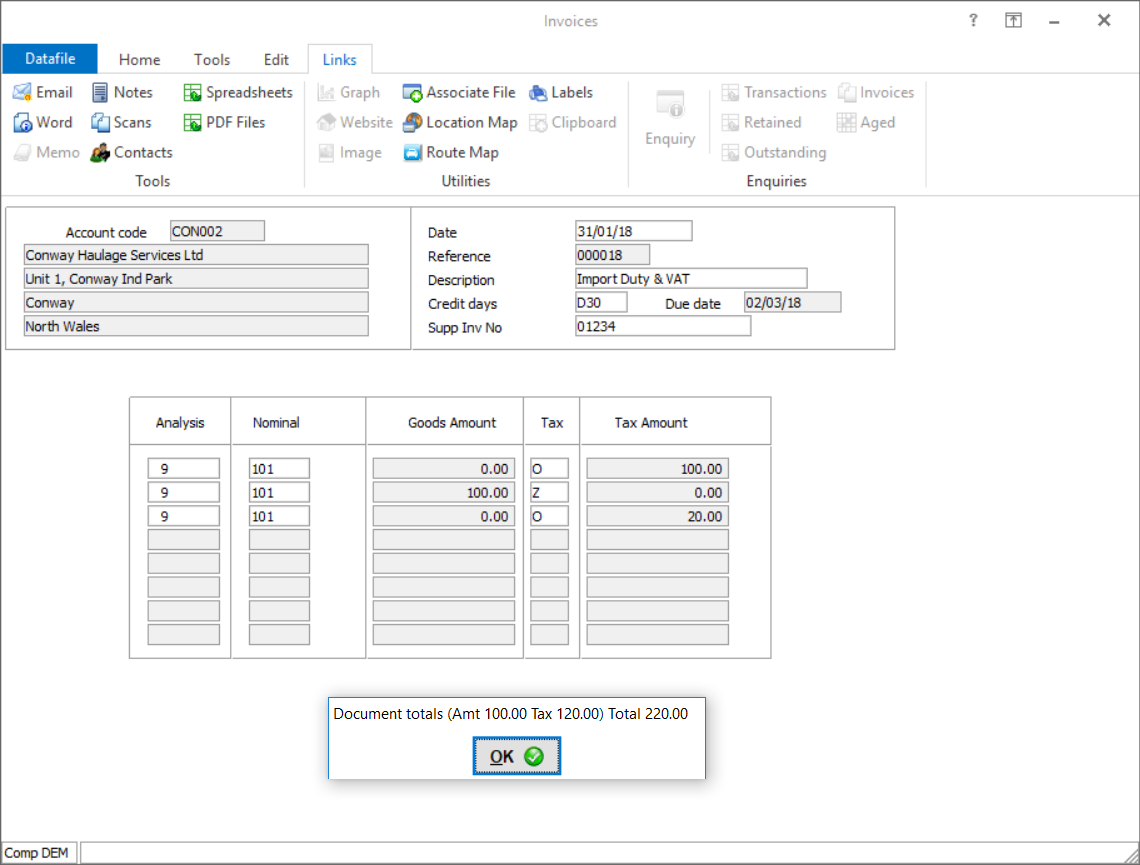The image size is (1140, 865).
Task: Launch the Word link icon
Action: (43, 122)
